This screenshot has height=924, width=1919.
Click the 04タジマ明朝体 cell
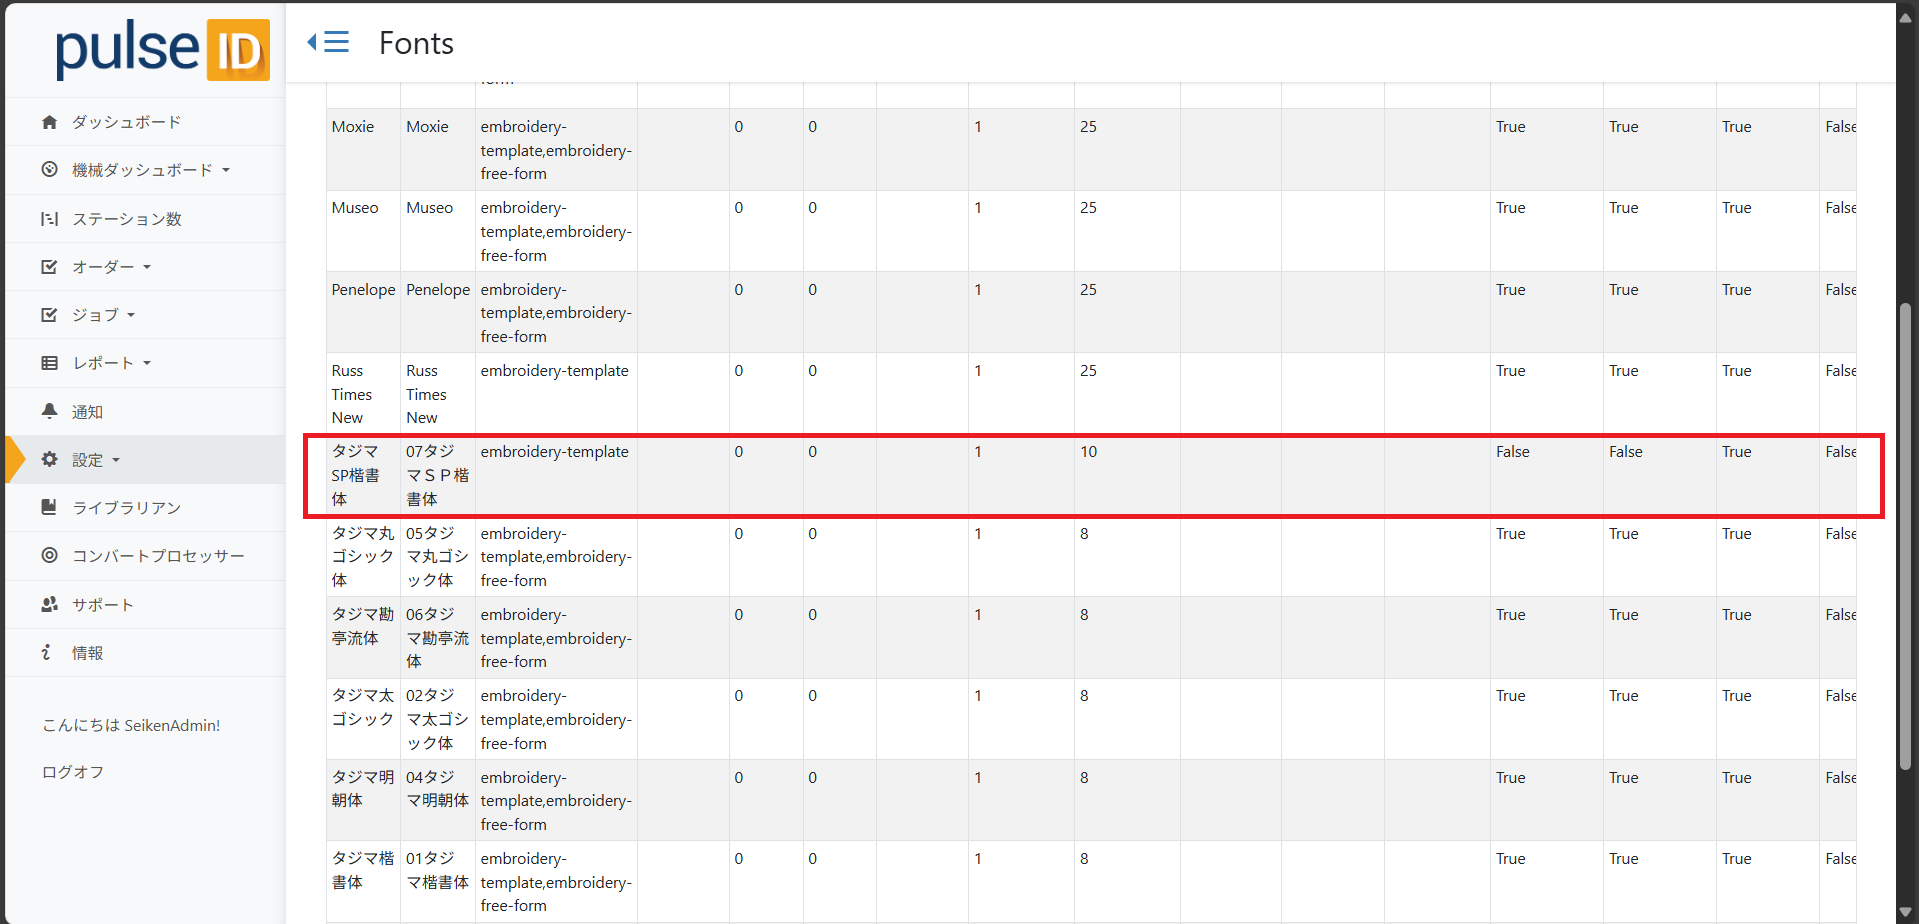[x=438, y=800]
